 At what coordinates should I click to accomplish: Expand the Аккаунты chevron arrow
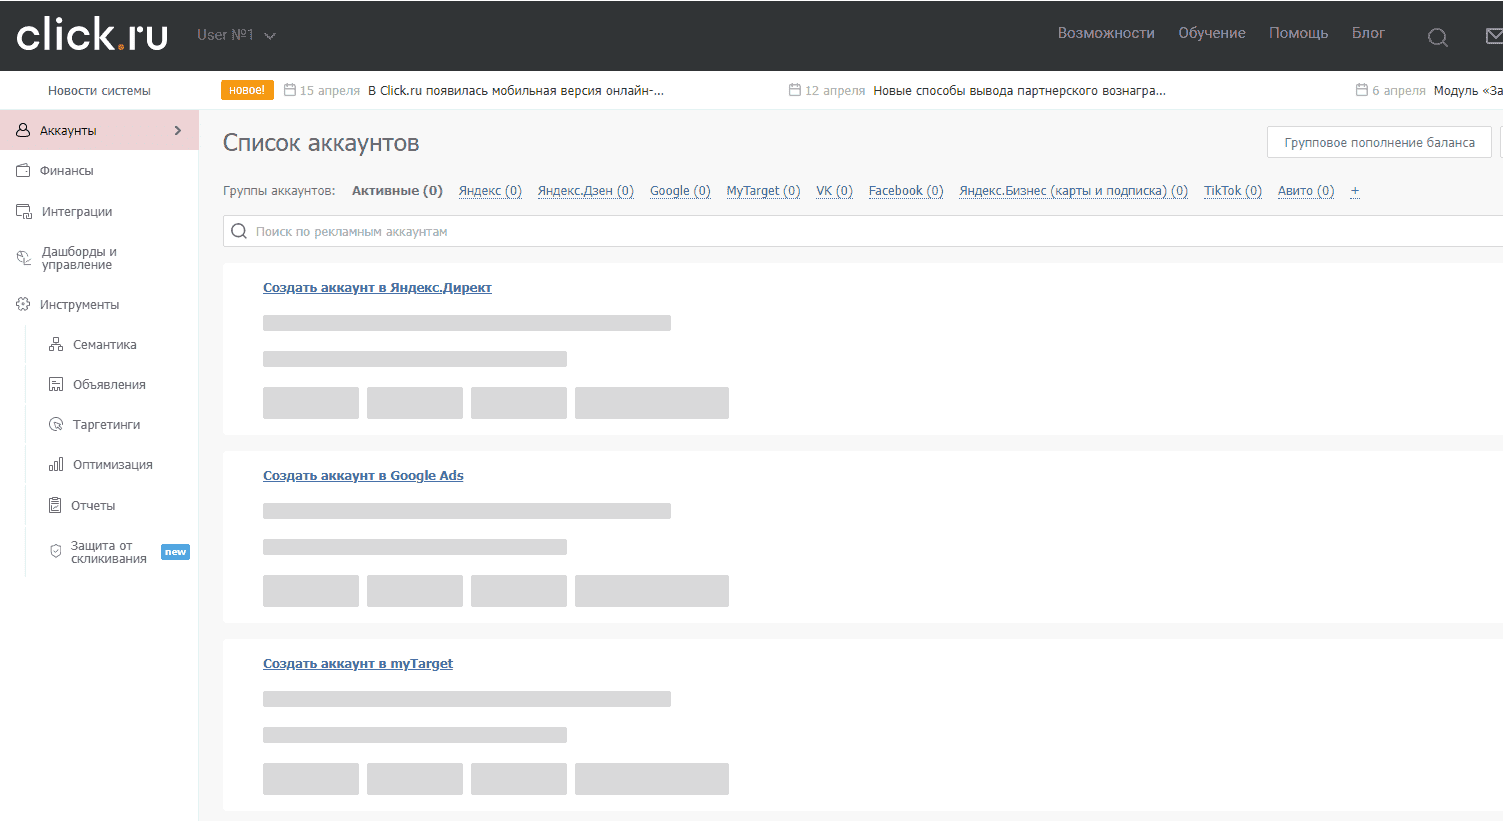(178, 130)
